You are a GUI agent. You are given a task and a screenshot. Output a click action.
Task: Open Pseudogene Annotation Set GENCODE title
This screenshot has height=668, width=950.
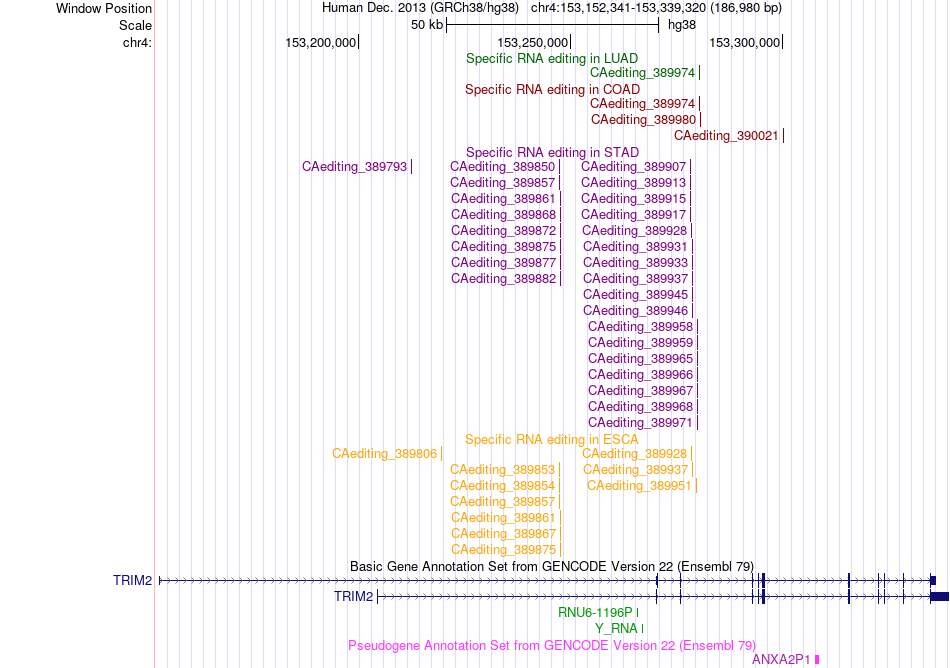(552, 646)
